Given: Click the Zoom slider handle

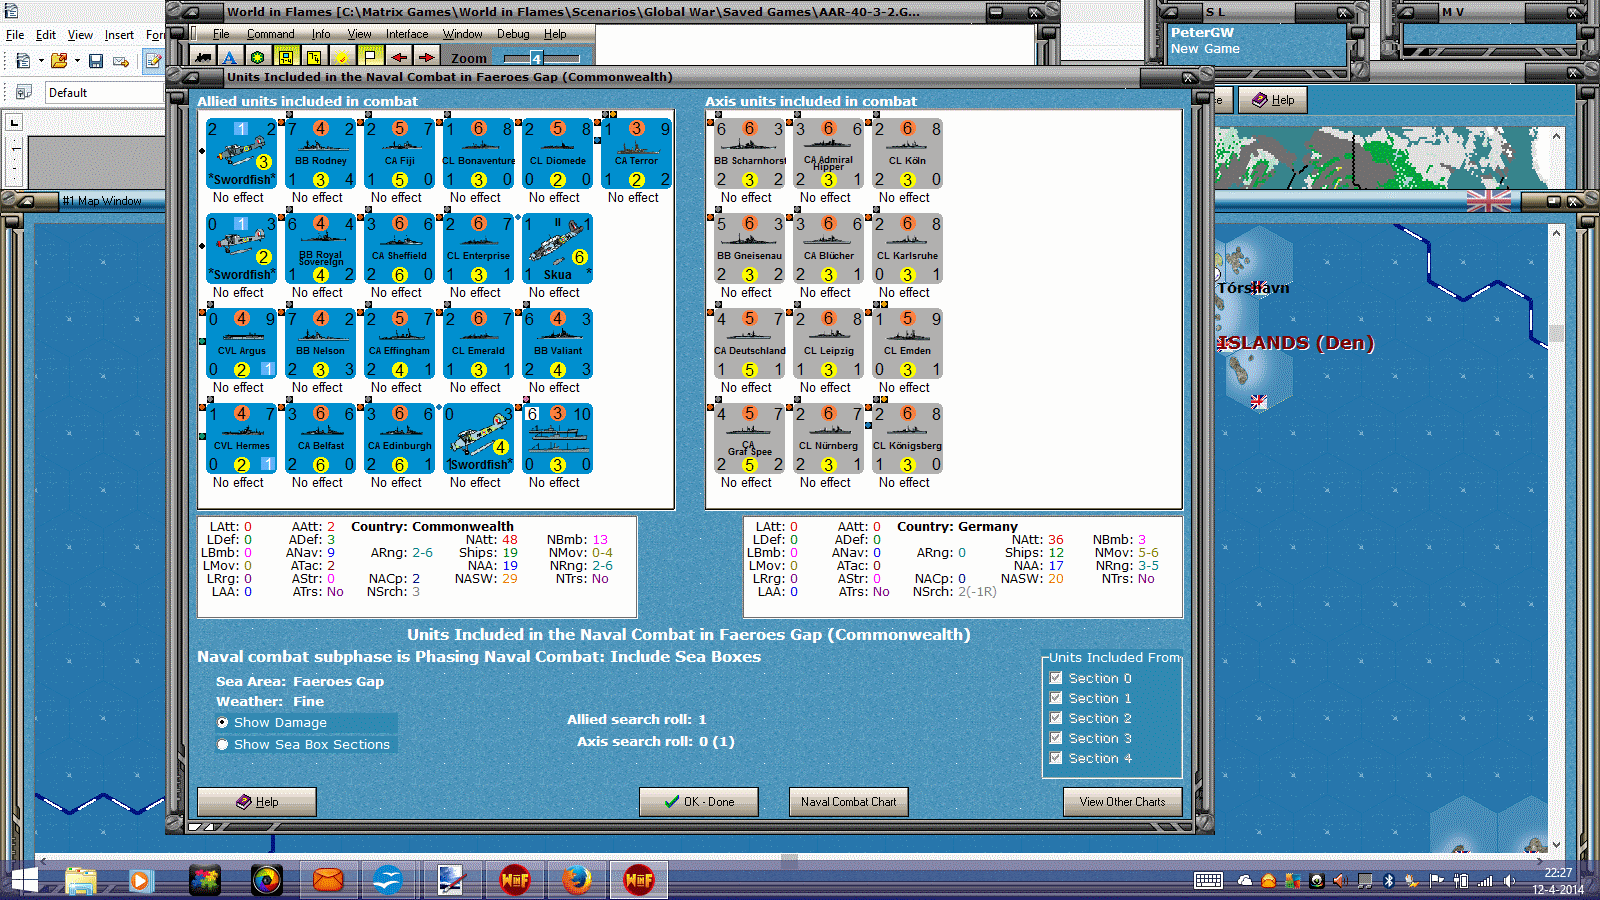Looking at the screenshot, I should (536, 58).
